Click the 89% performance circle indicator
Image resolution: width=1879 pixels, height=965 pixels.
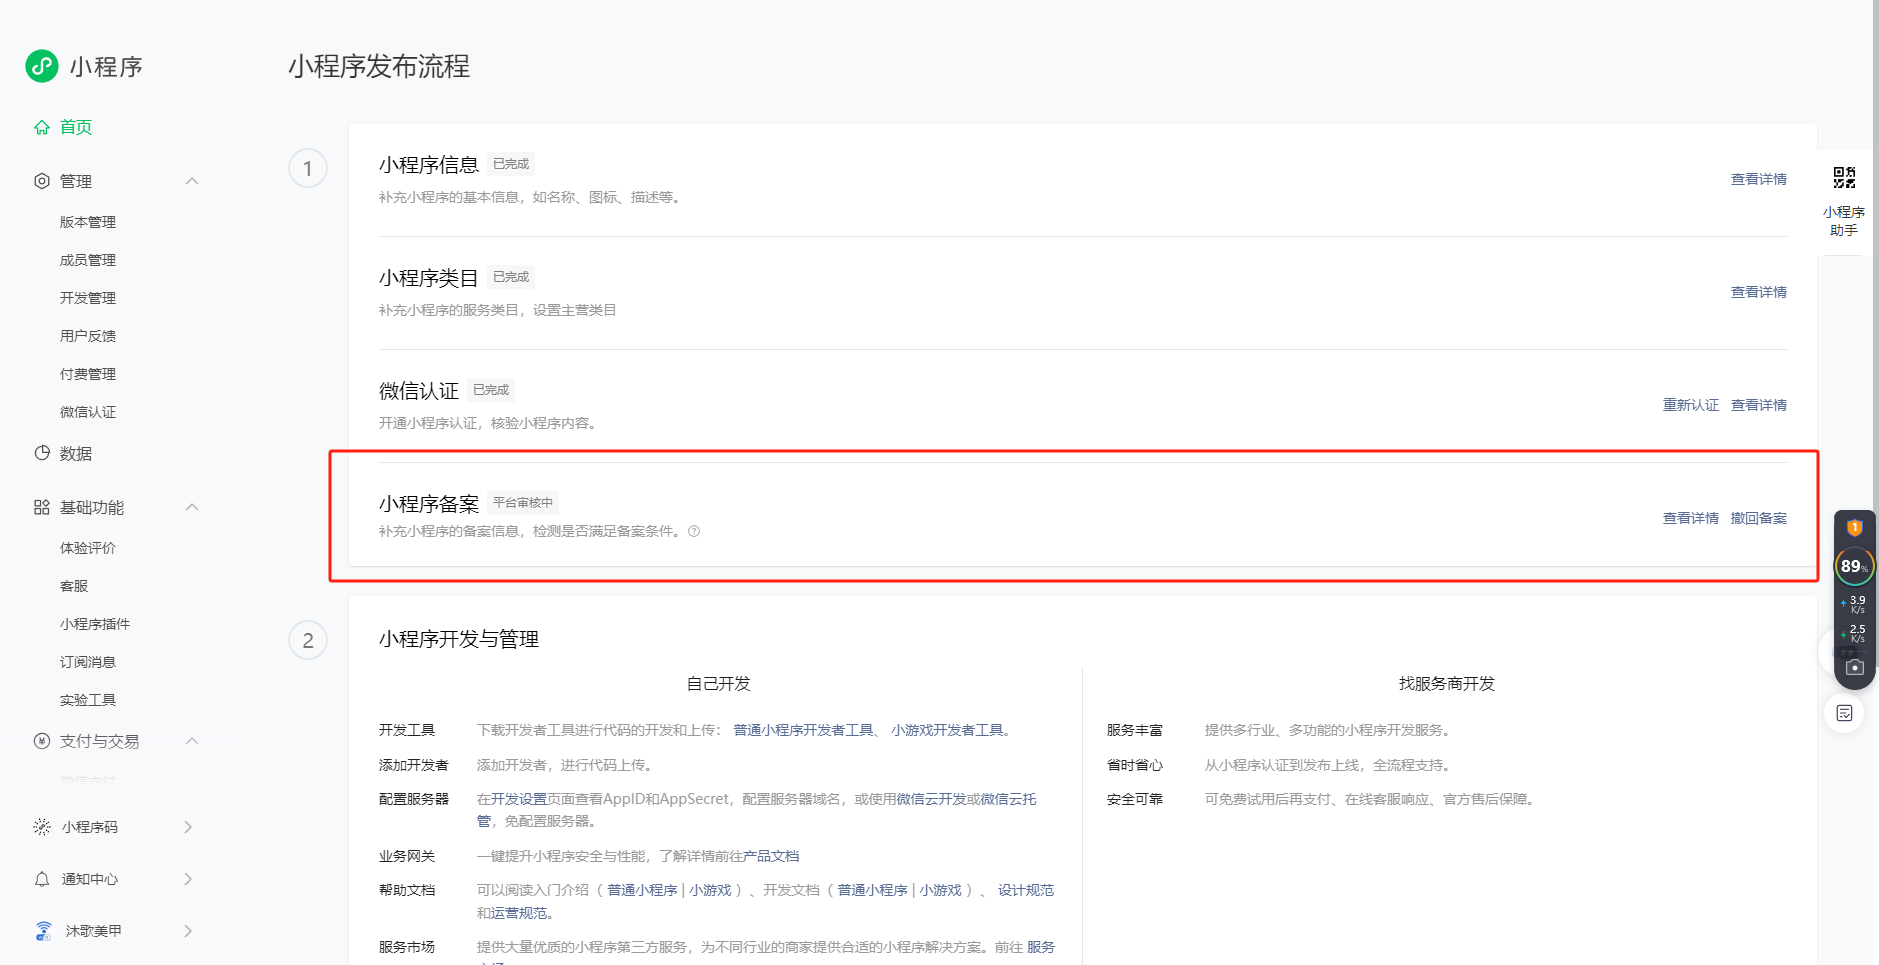point(1854,566)
